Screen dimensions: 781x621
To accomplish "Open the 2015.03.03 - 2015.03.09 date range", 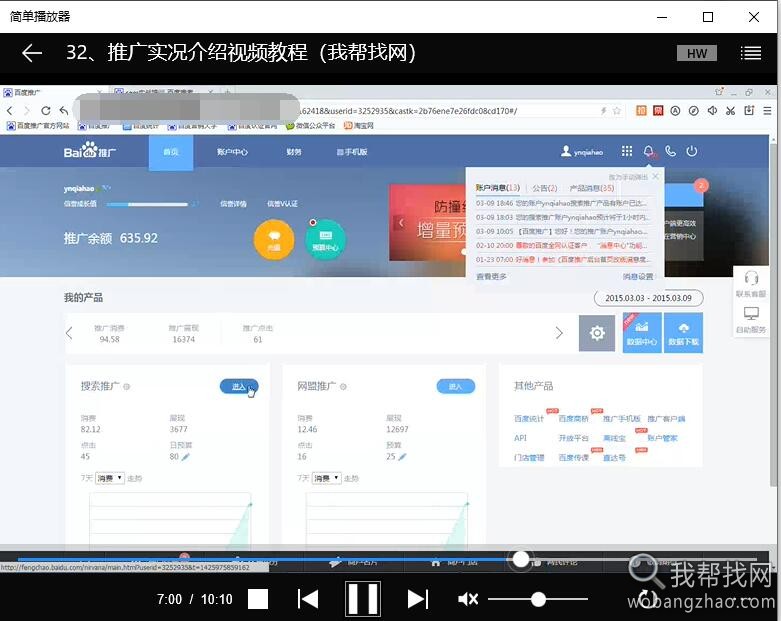I will tap(649, 298).
